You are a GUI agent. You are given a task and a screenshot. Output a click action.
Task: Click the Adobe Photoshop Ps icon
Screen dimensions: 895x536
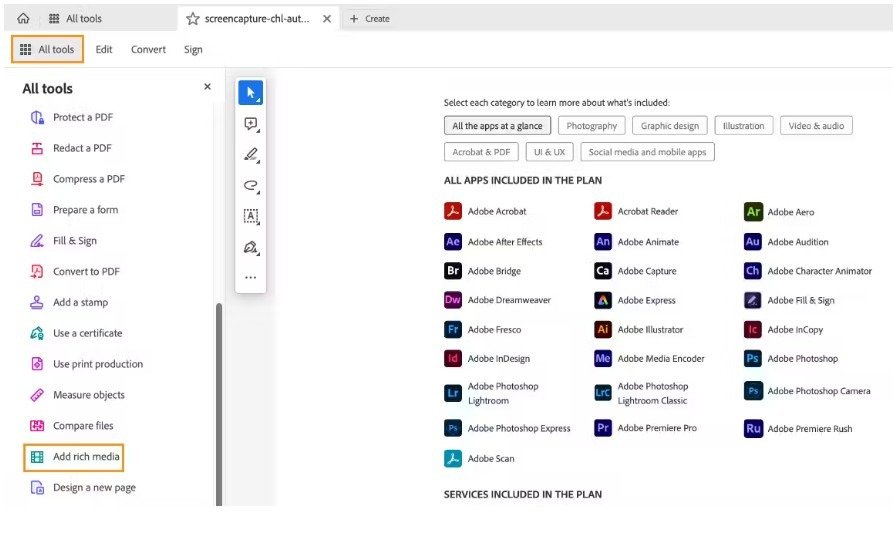[x=753, y=358]
